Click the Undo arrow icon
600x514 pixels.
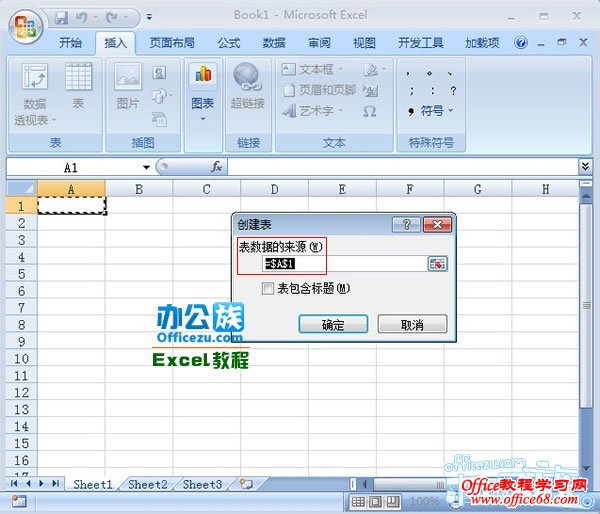[81, 18]
